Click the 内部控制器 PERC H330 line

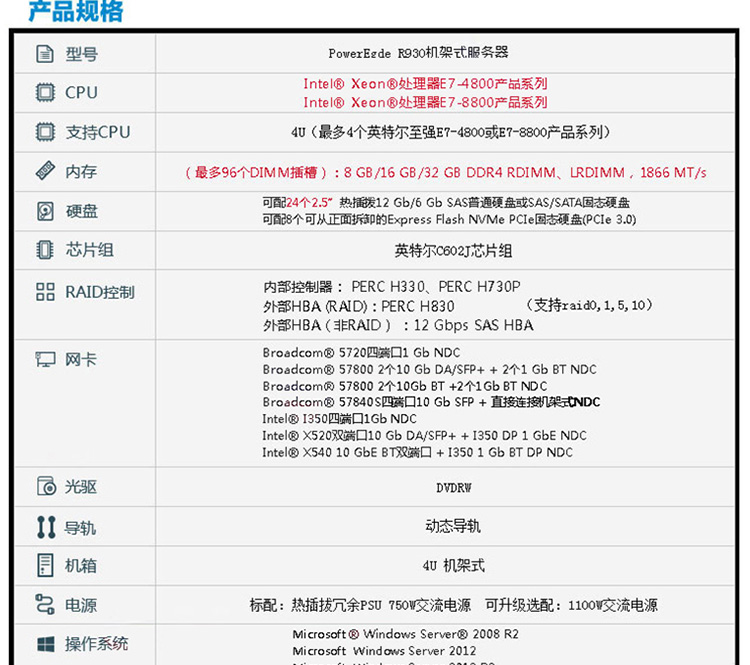pyautogui.click(x=392, y=287)
